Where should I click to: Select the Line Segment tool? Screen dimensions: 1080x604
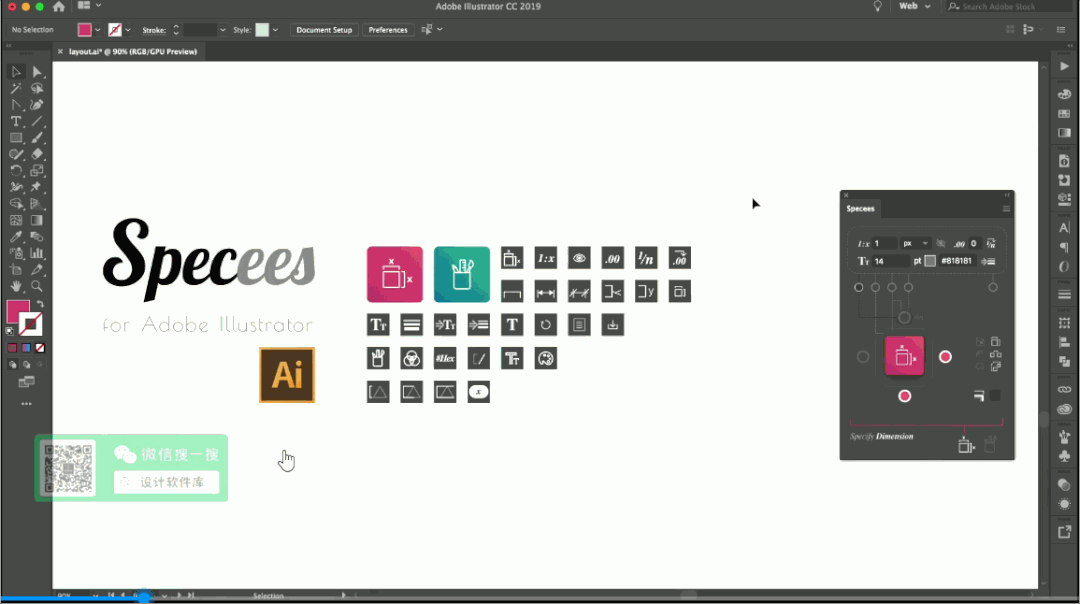(x=37, y=121)
